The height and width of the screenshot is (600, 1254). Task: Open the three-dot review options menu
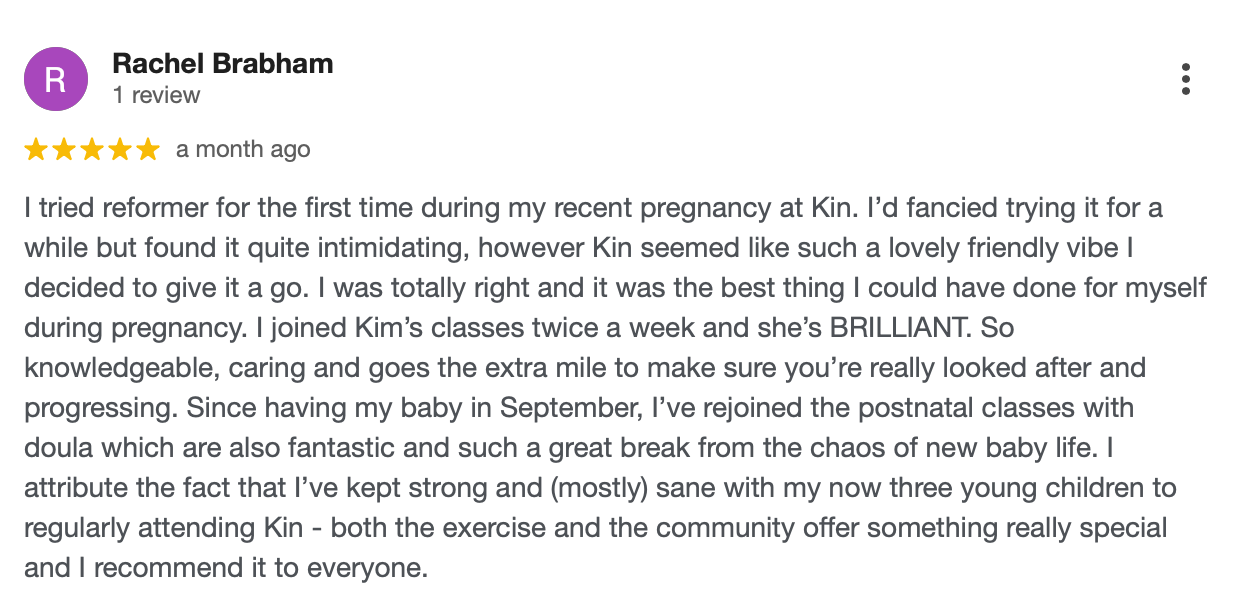click(1185, 79)
